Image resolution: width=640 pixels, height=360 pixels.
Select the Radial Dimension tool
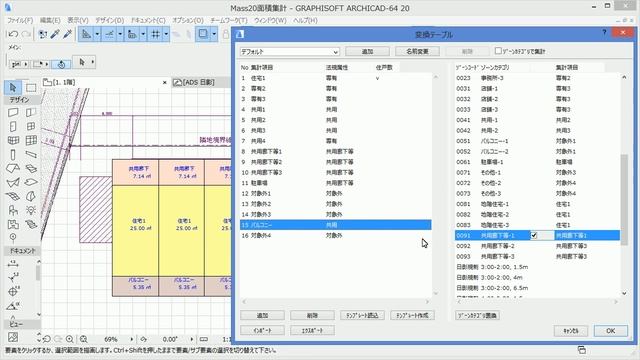pyautogui.click(x=13, y=278)
